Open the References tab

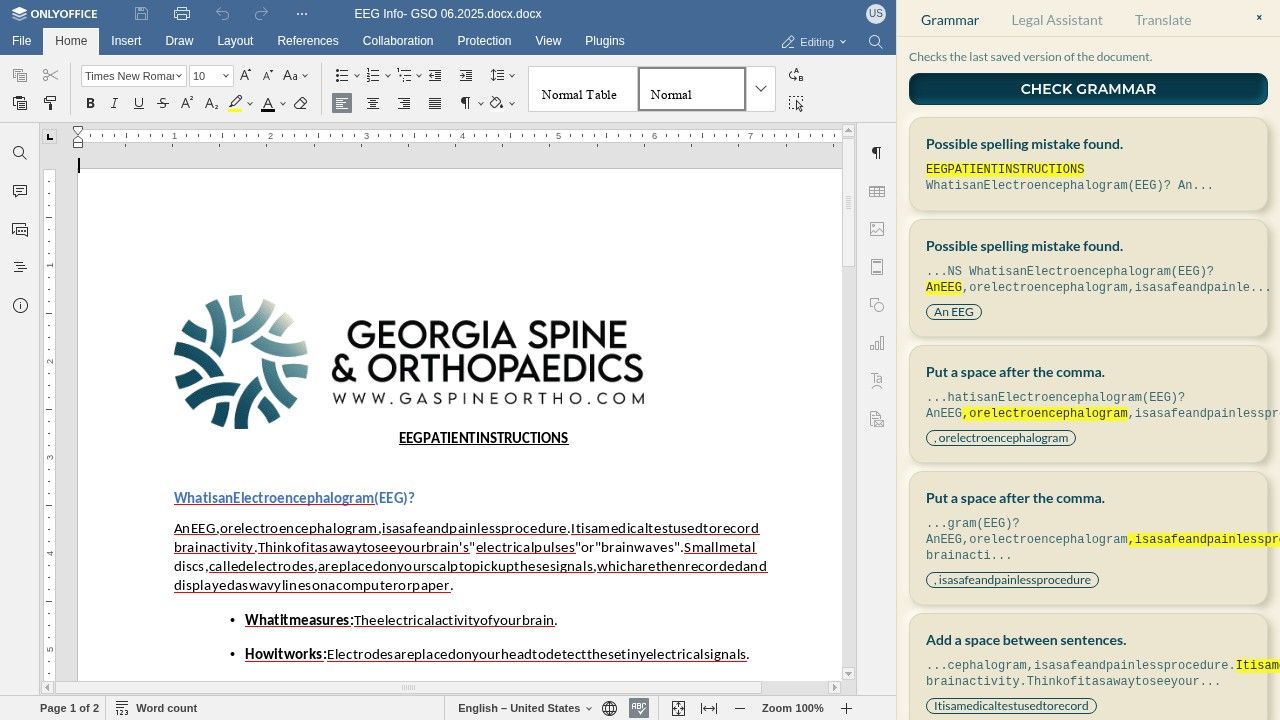pos(308,41)
